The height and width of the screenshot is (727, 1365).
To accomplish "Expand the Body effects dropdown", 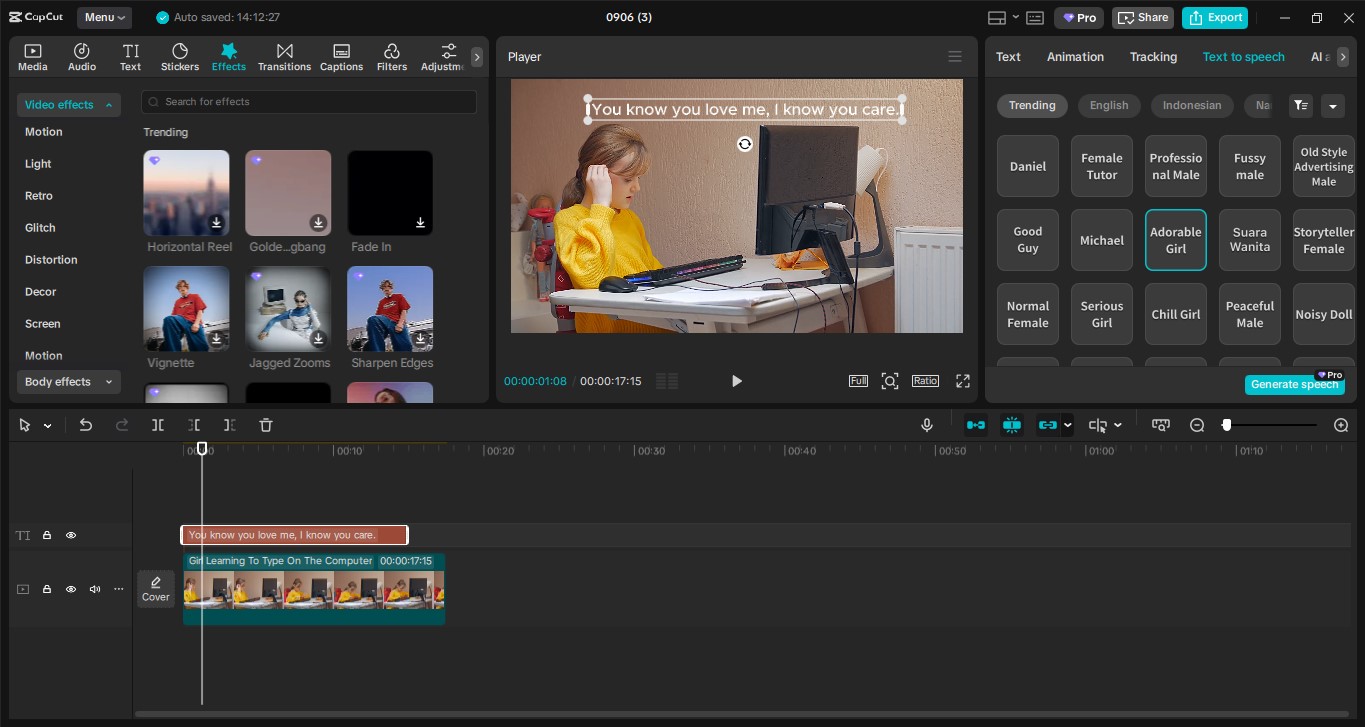I will tap(68, 381).
